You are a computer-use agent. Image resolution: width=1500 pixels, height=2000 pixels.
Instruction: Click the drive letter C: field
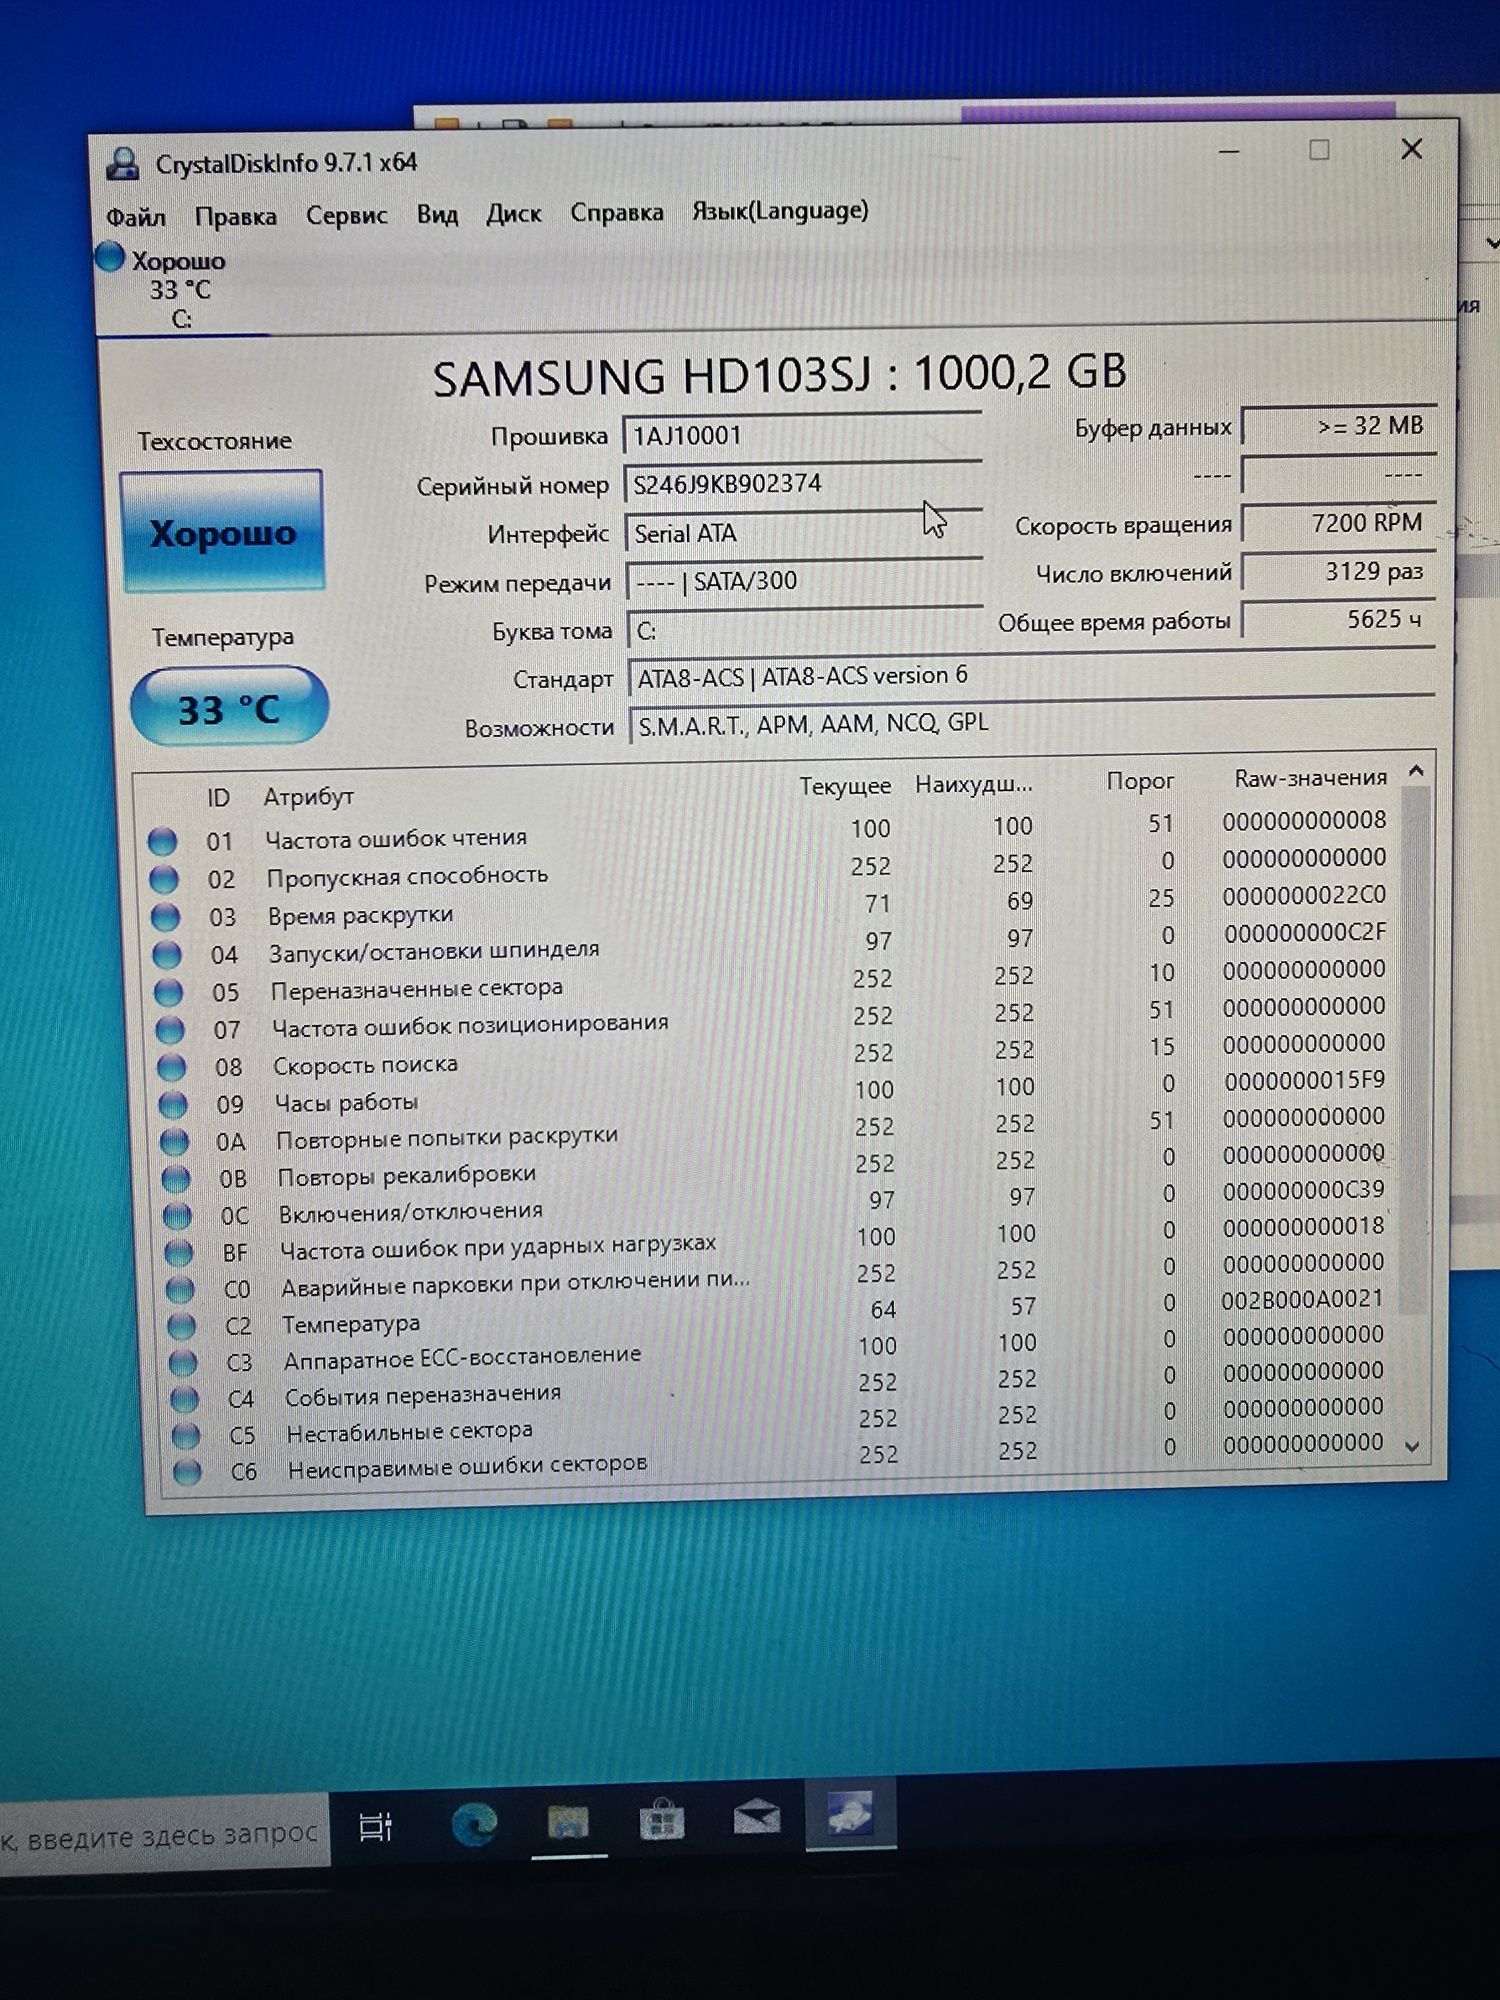(805, 630)
